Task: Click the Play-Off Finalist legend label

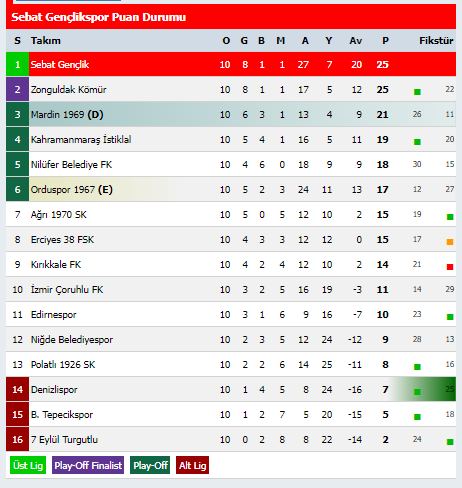Action: pyautogui.click(x=88, y=465)
